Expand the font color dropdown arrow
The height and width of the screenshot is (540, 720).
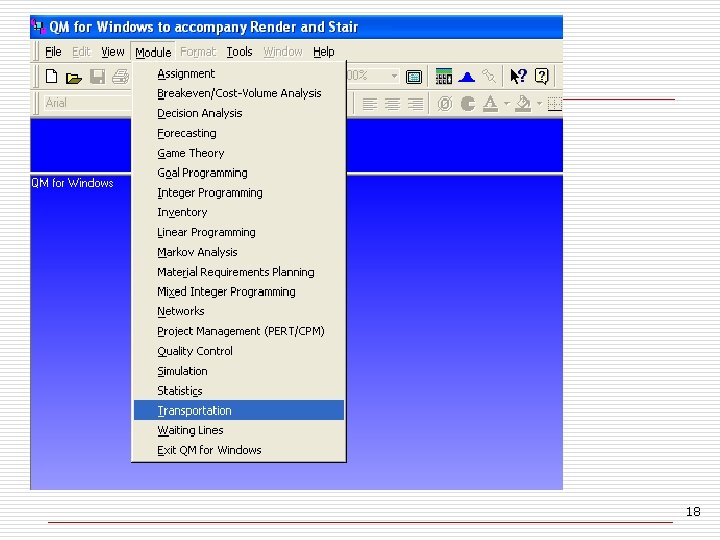(x=506, y=104)
